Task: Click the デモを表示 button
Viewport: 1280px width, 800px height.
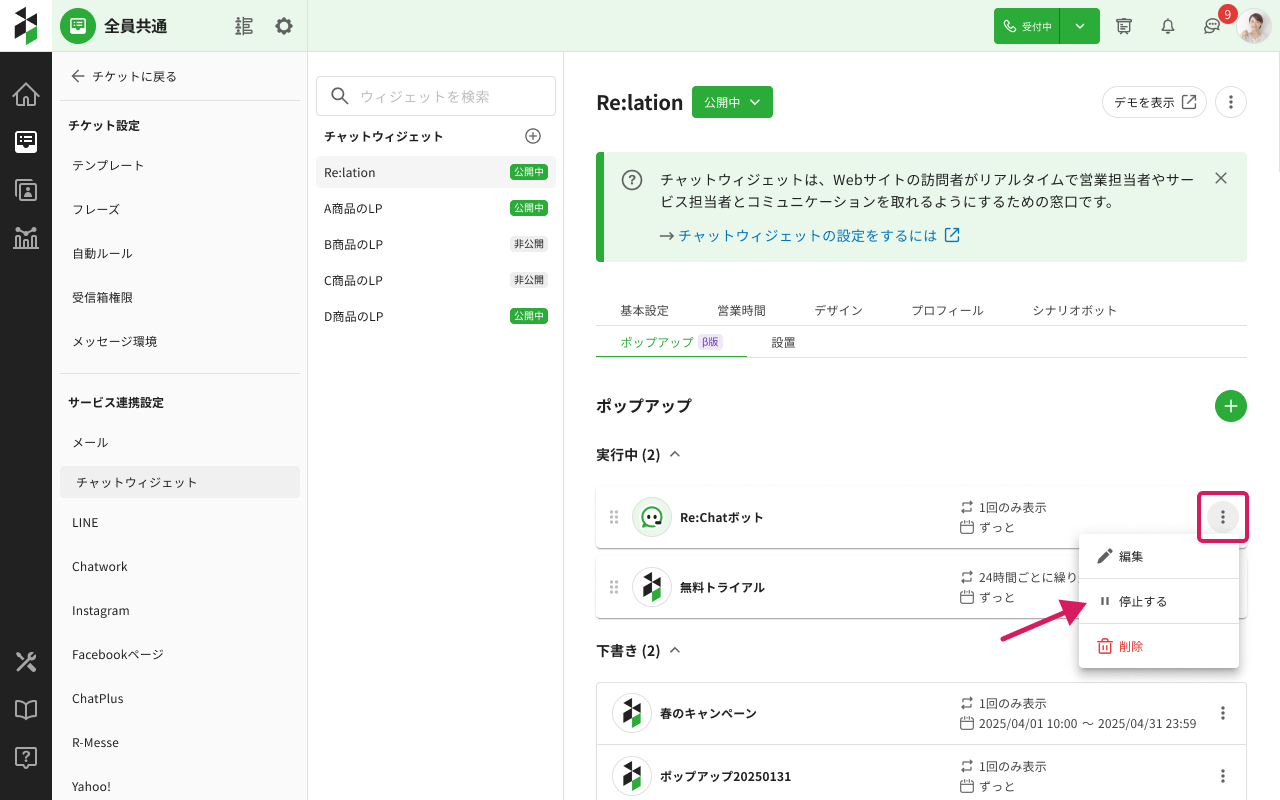Action: pyautogui.click(x=1154, y=102)
